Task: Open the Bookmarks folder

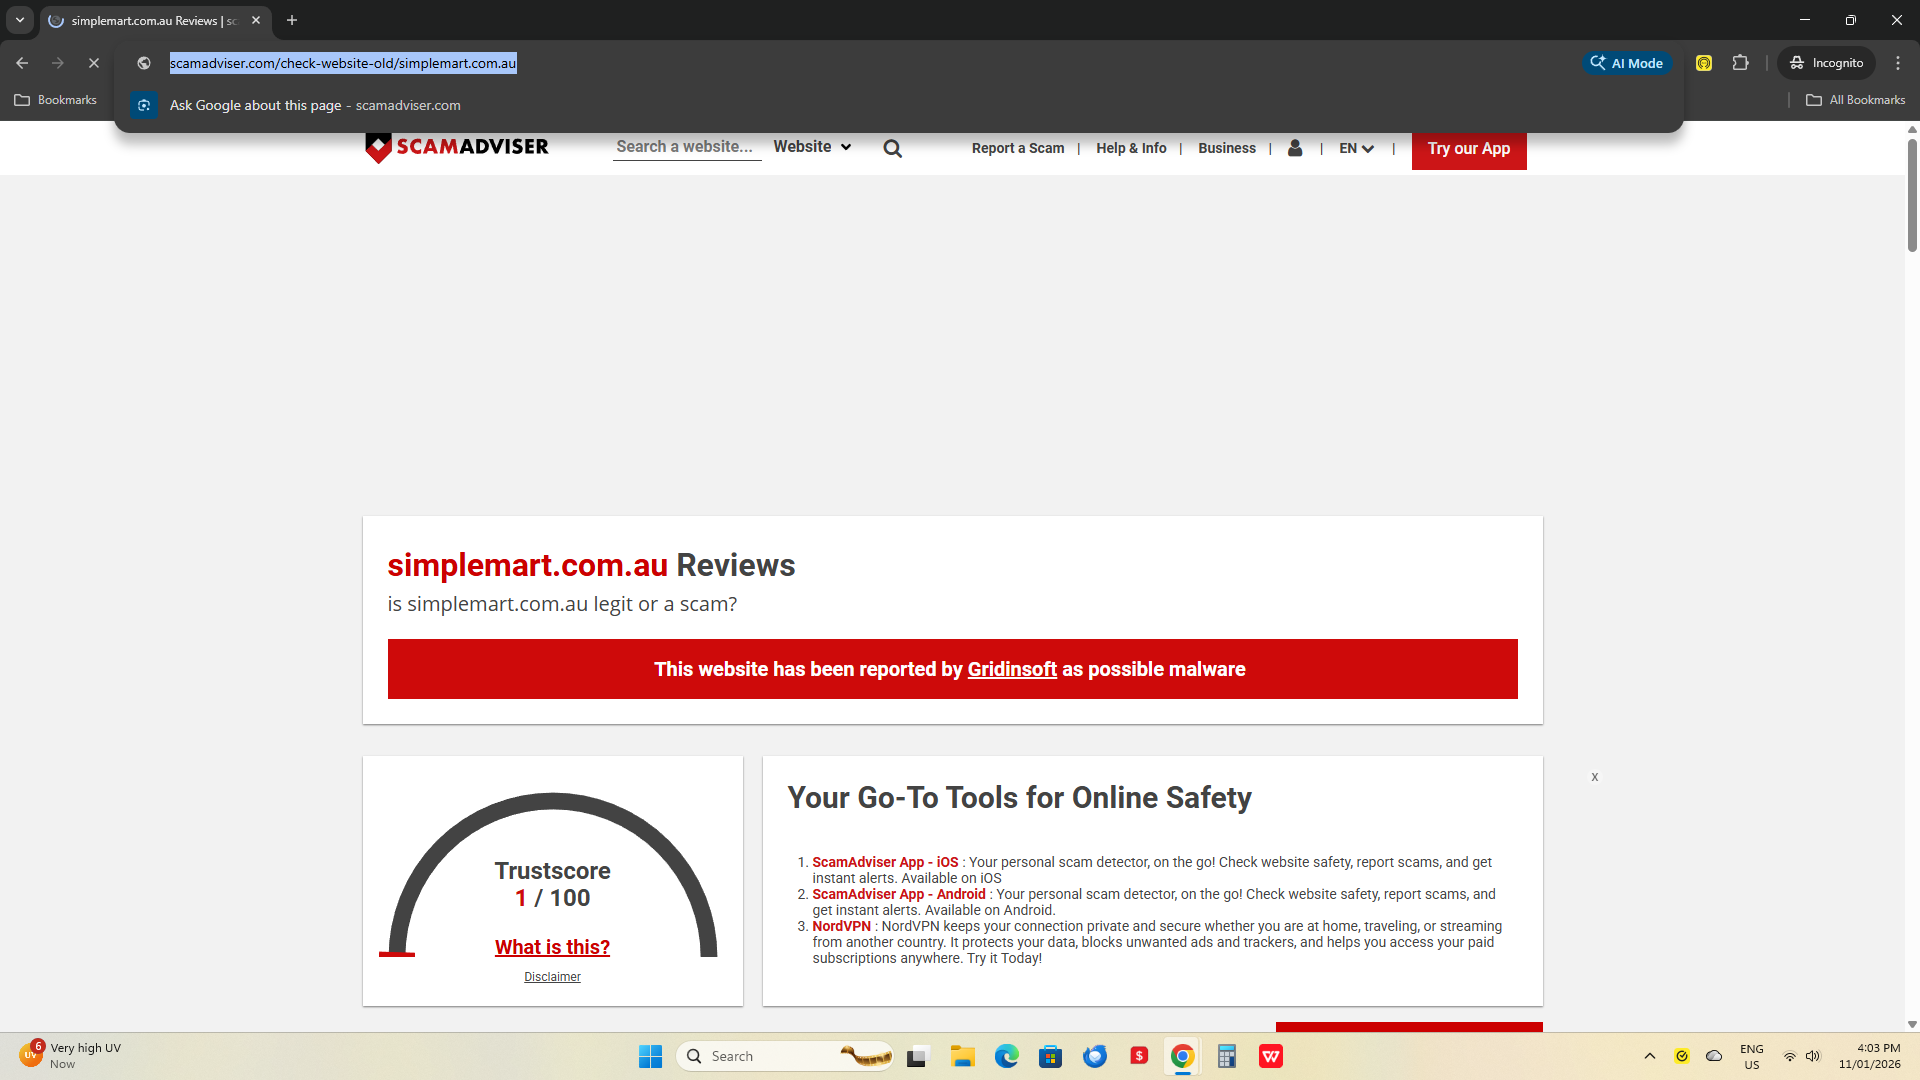Action: [x=56, y=100]
